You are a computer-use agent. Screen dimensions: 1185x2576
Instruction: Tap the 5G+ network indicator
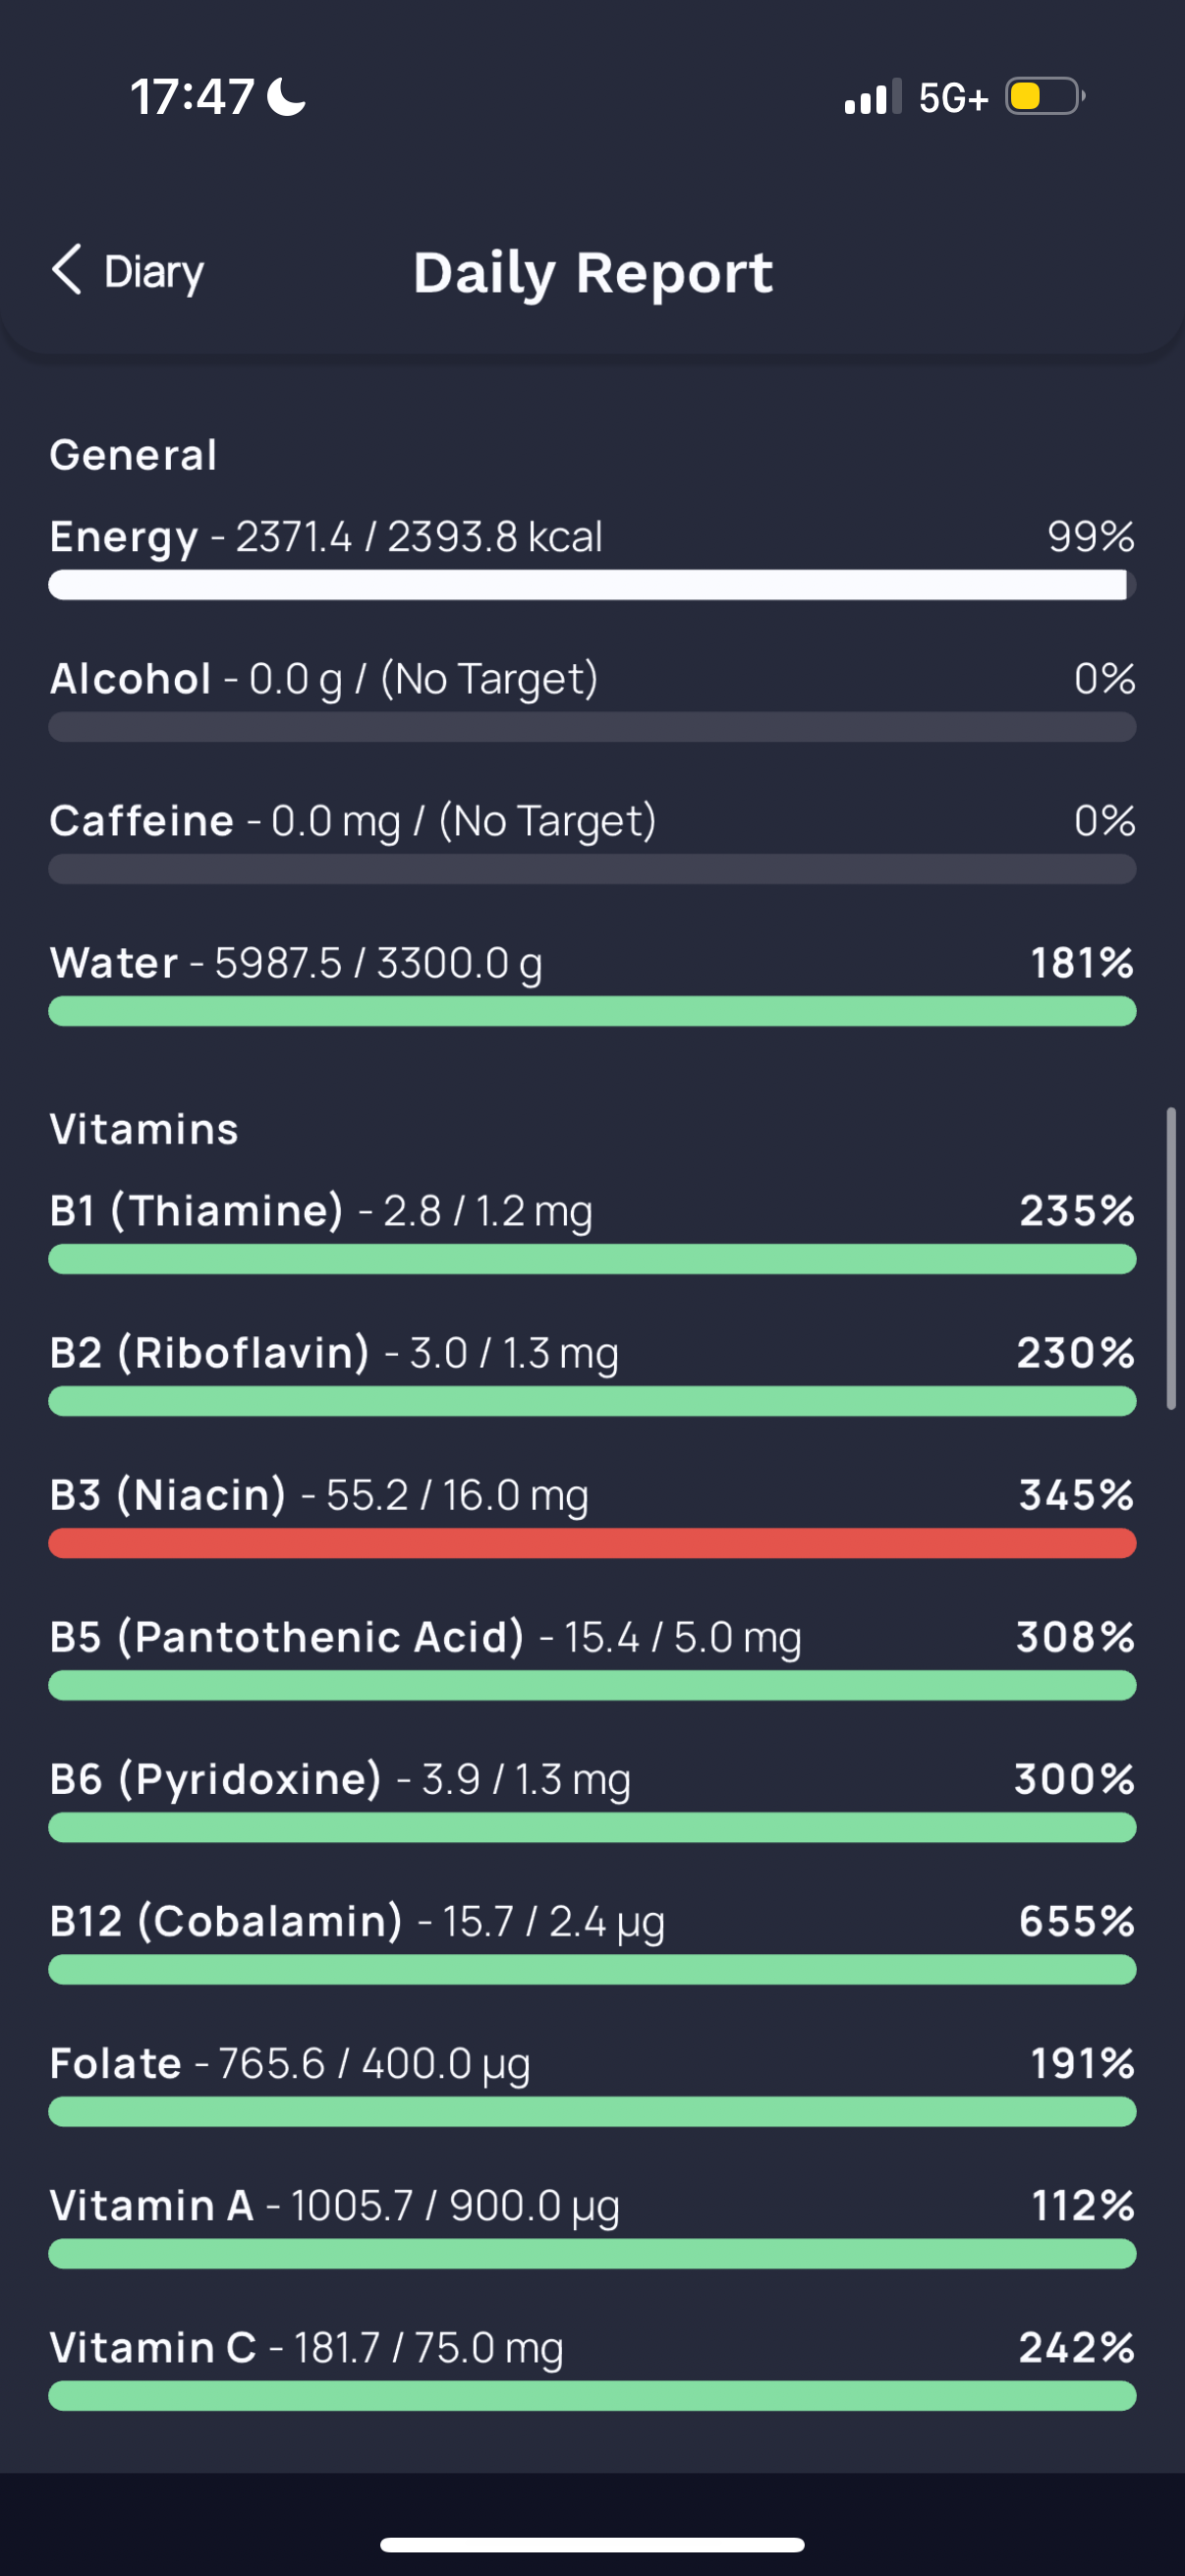coord(953,98)
